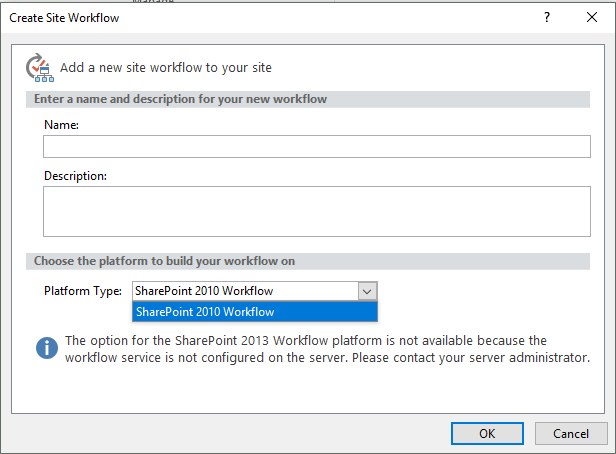This screenshot has height=454, width=616.
Task: Click the 'Create Site Workflow' title text
Action: [64, 18]
